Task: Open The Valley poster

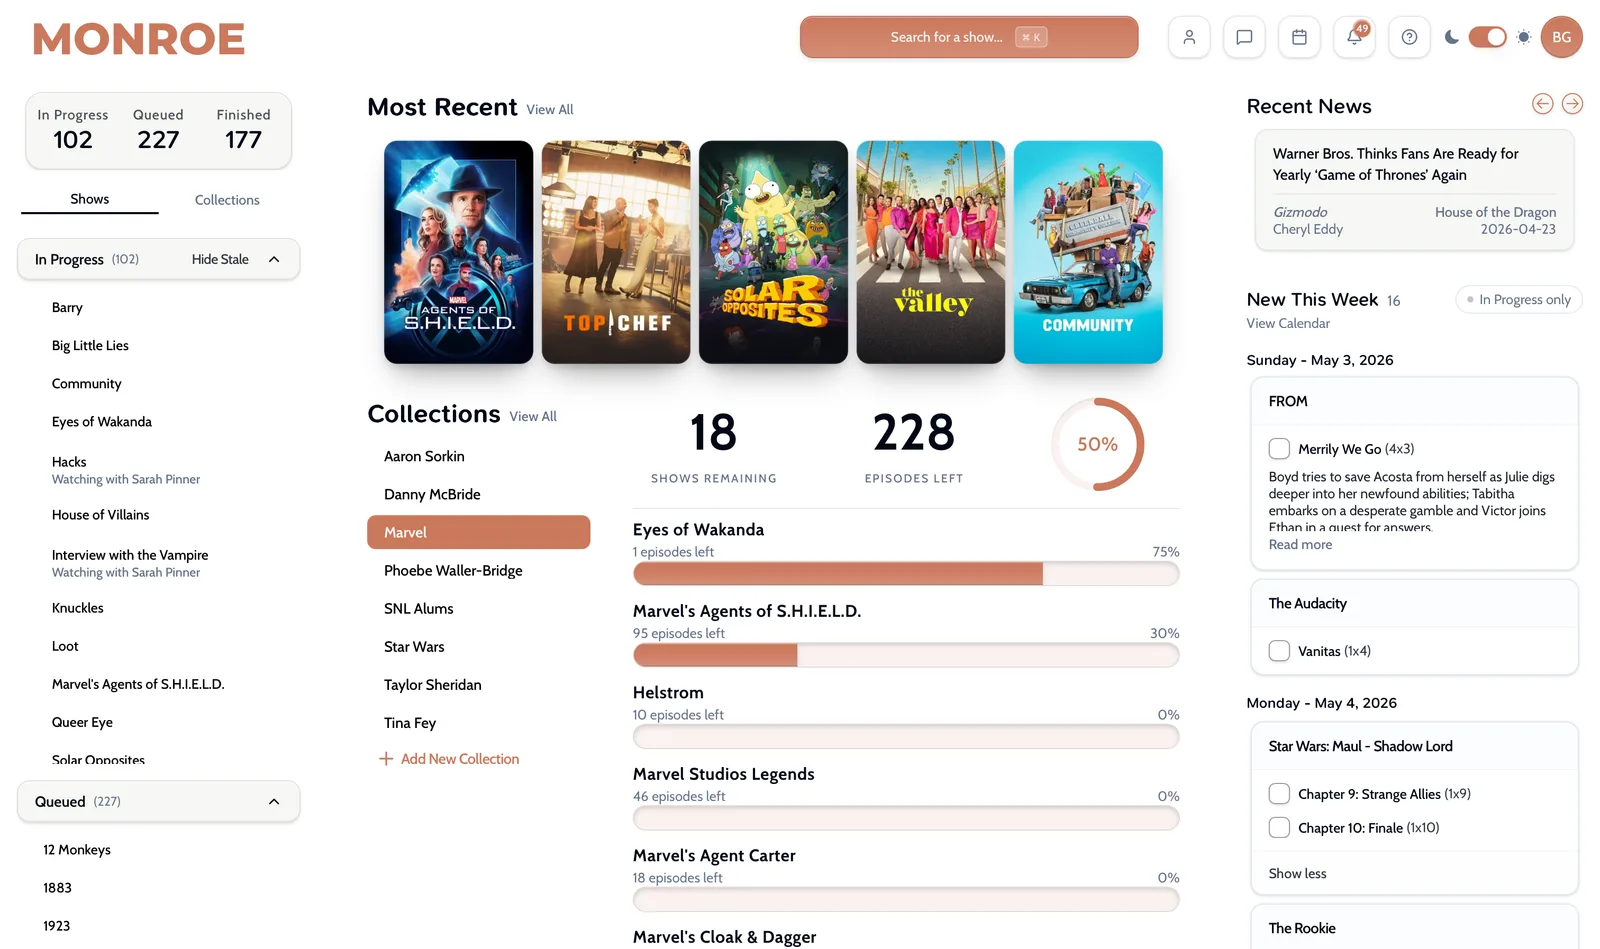Action: tap(931, 252)
